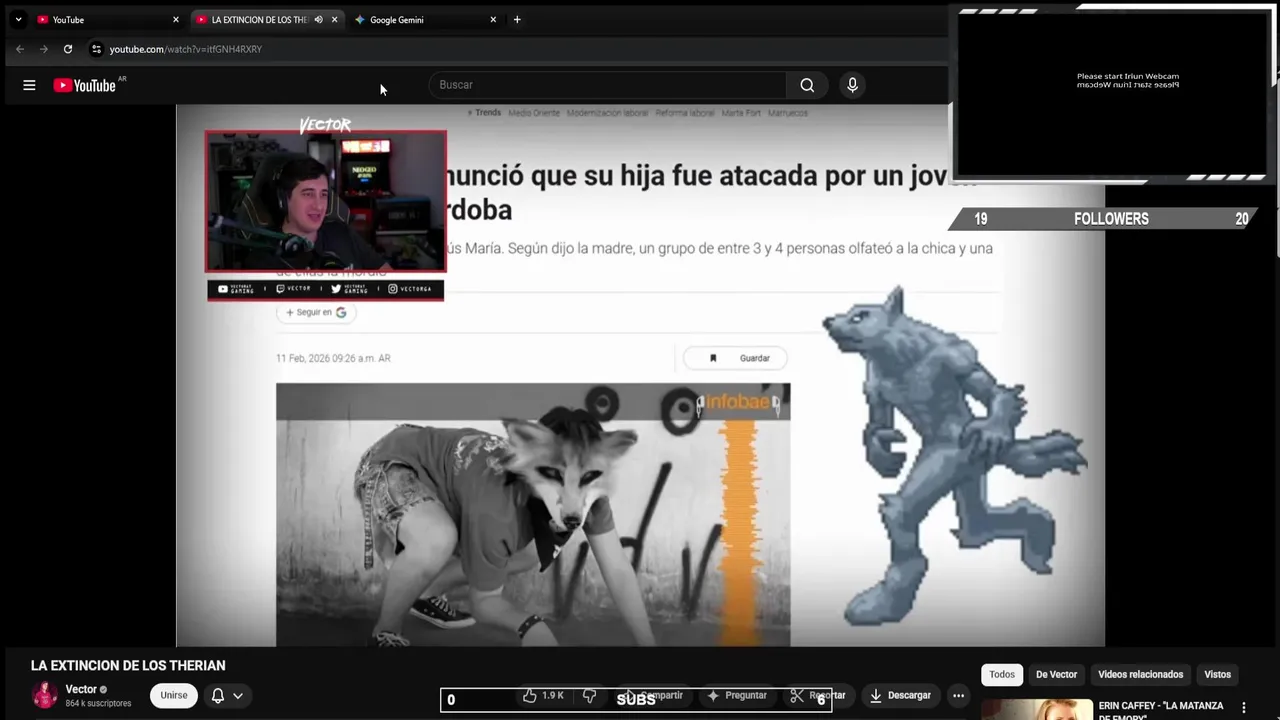Open a new browser tab
This screenshot has height=720, width=1280.
[x=517, y=19]
